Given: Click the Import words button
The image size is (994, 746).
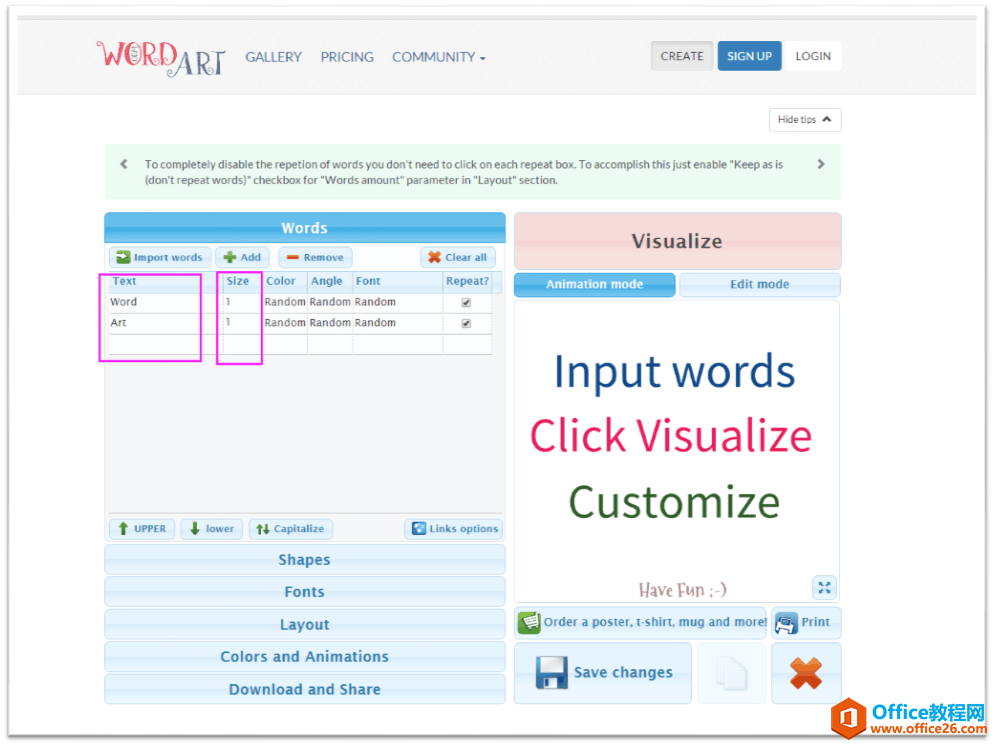Looking at the screenshot, I should [x=160, y=257].
